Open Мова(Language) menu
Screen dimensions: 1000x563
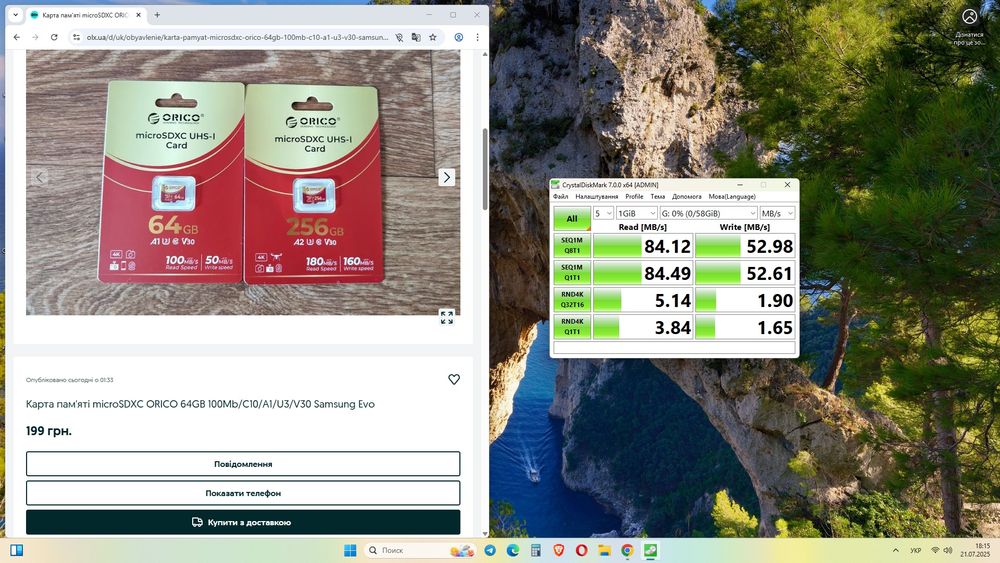coord(732,196)
